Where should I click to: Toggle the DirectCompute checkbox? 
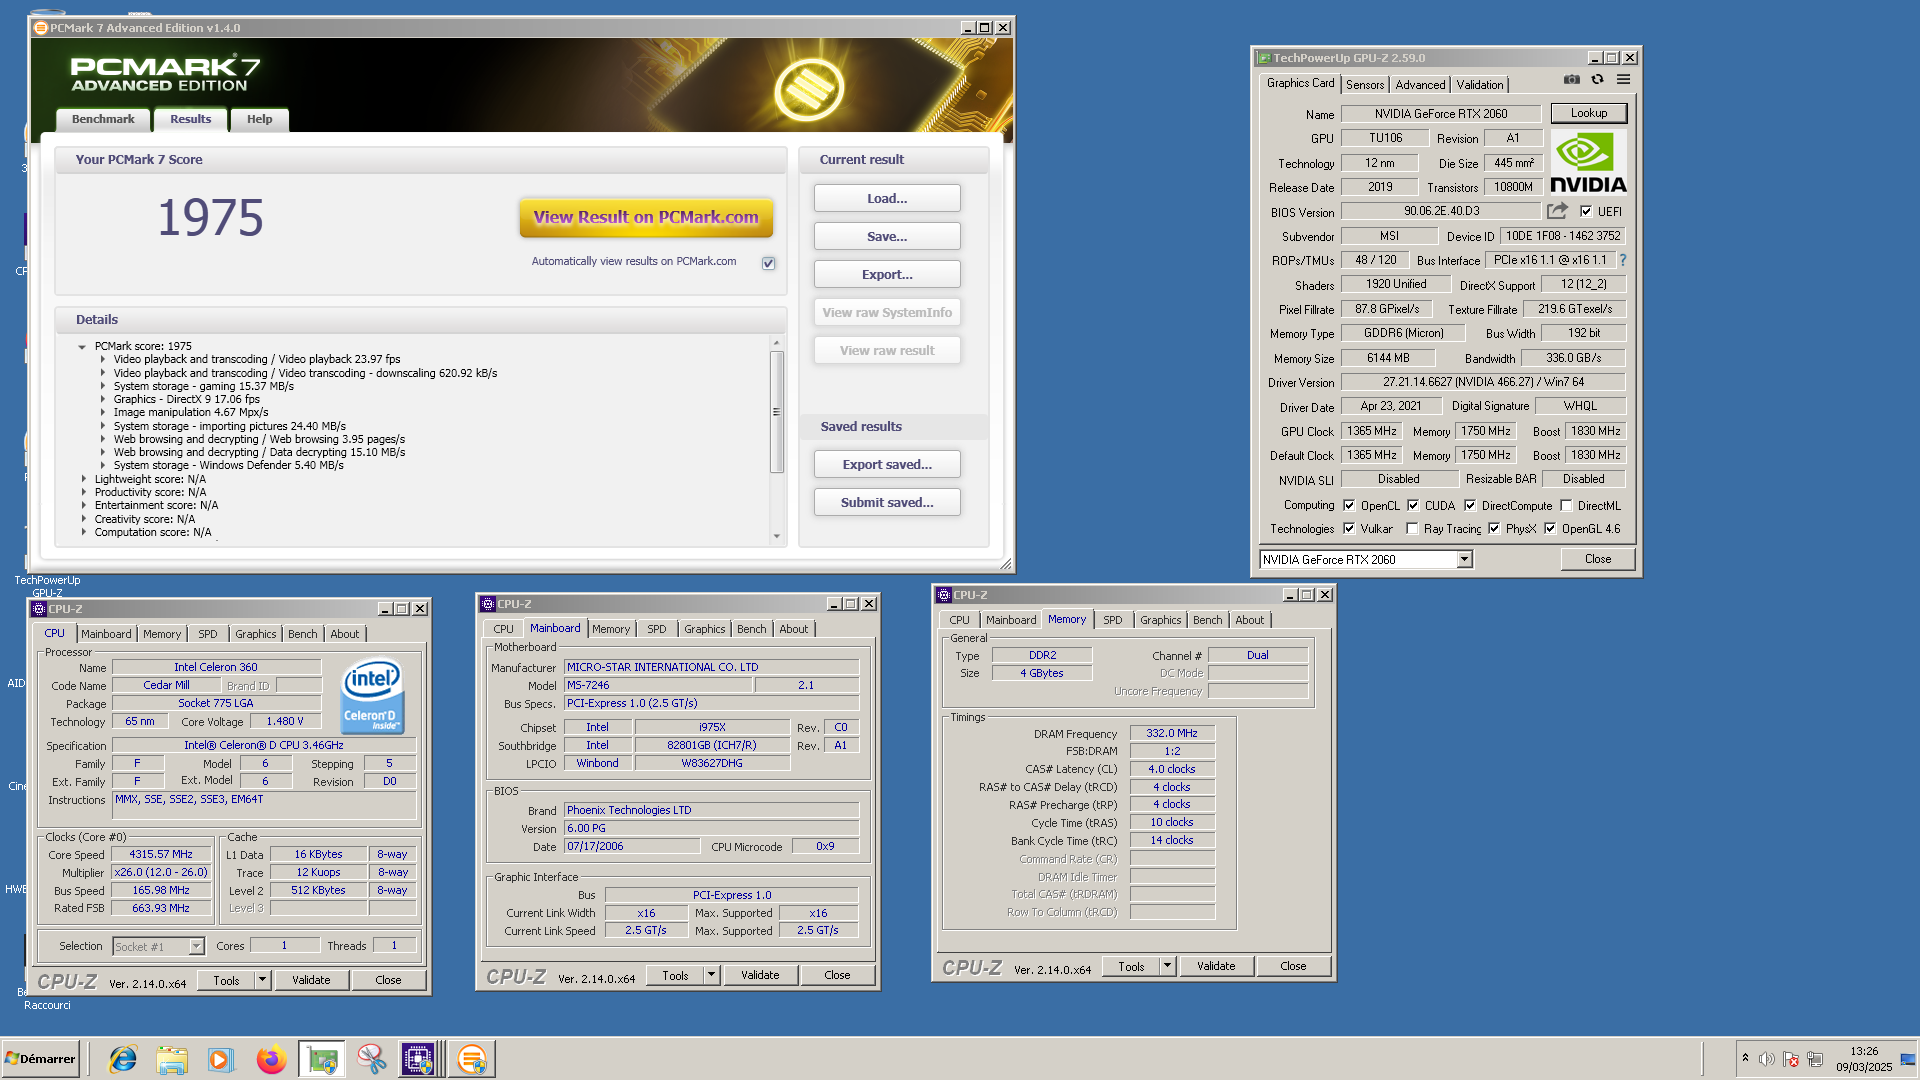1470,505
